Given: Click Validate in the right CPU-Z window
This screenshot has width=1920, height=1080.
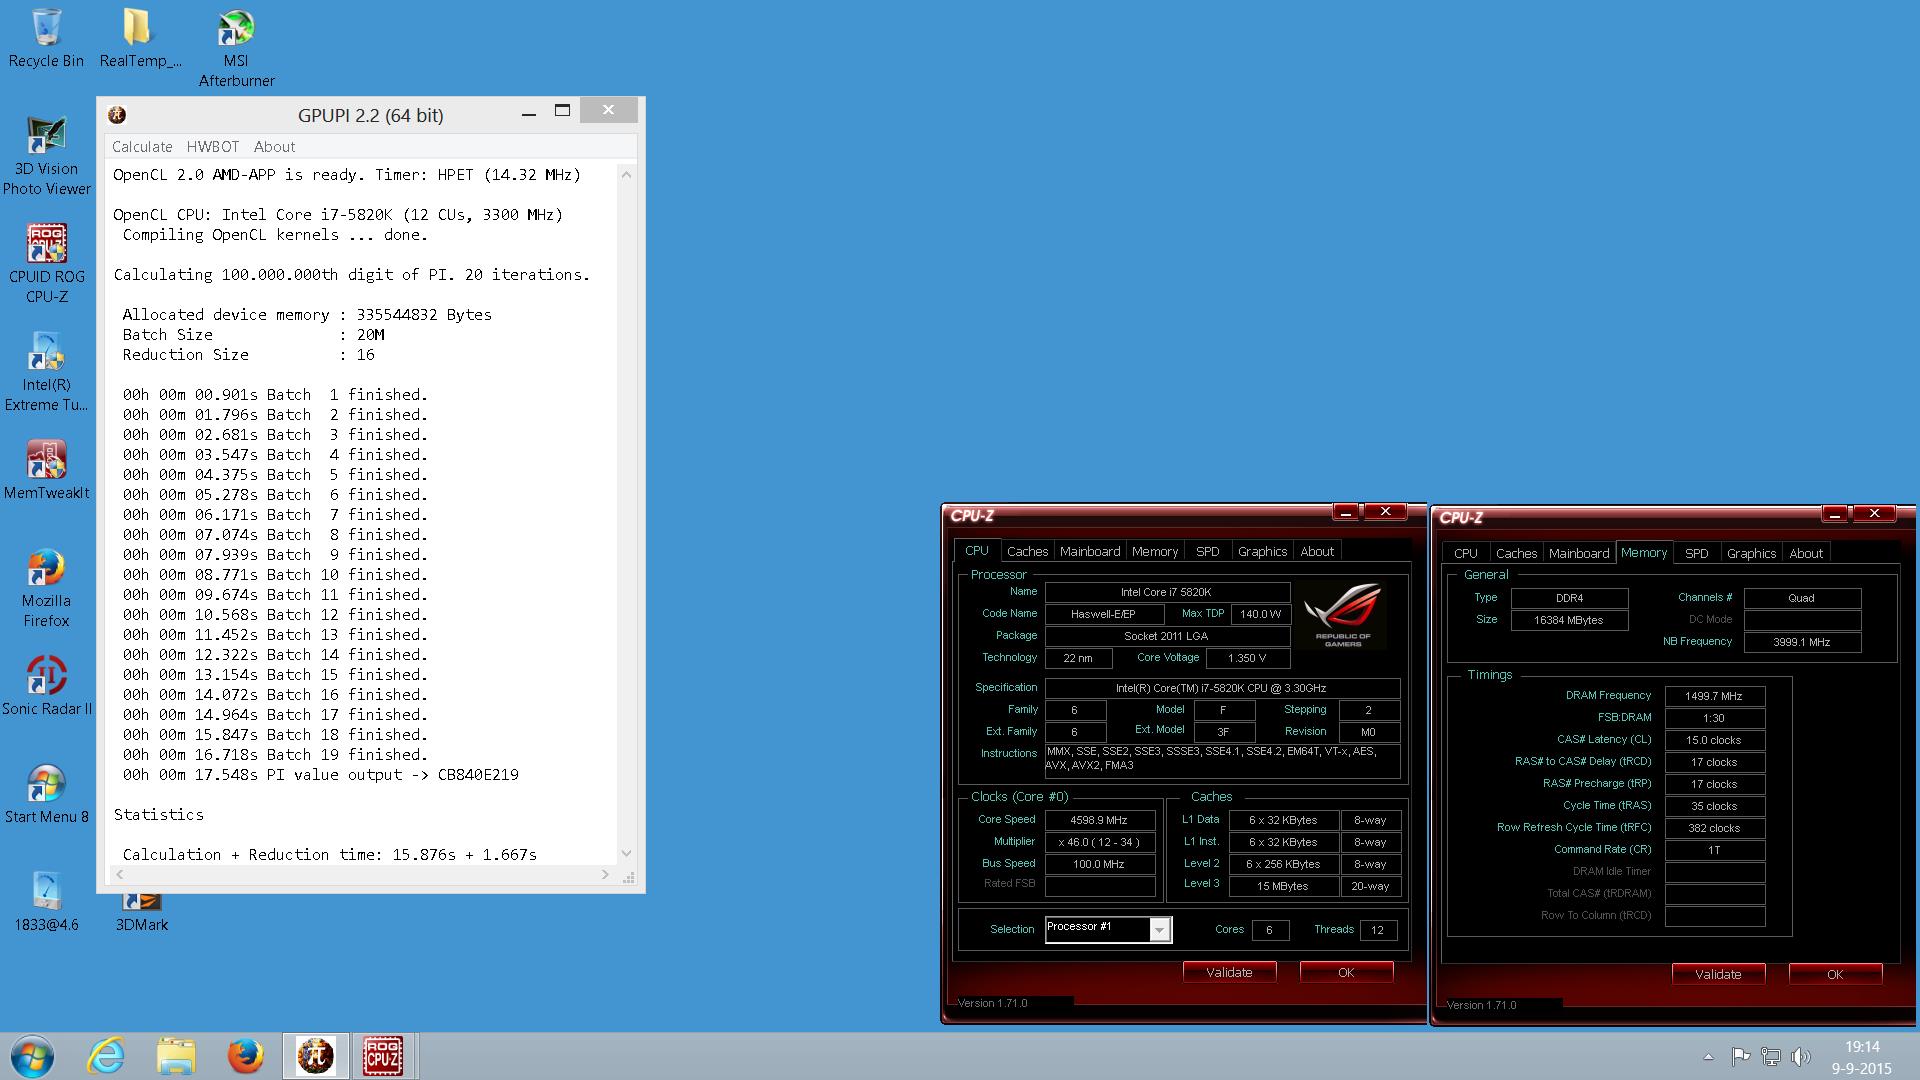Looking at the screenshot, I should coord(1718,974).
